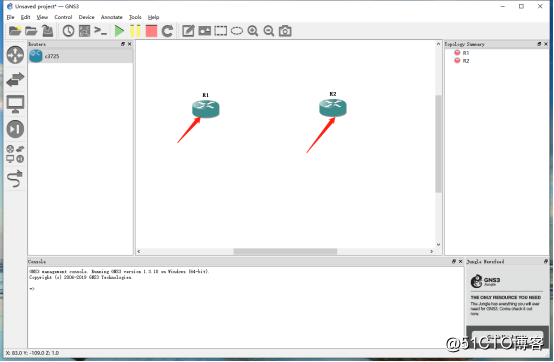Open the File menu
The image size is (554, 362).
(11, 17)
